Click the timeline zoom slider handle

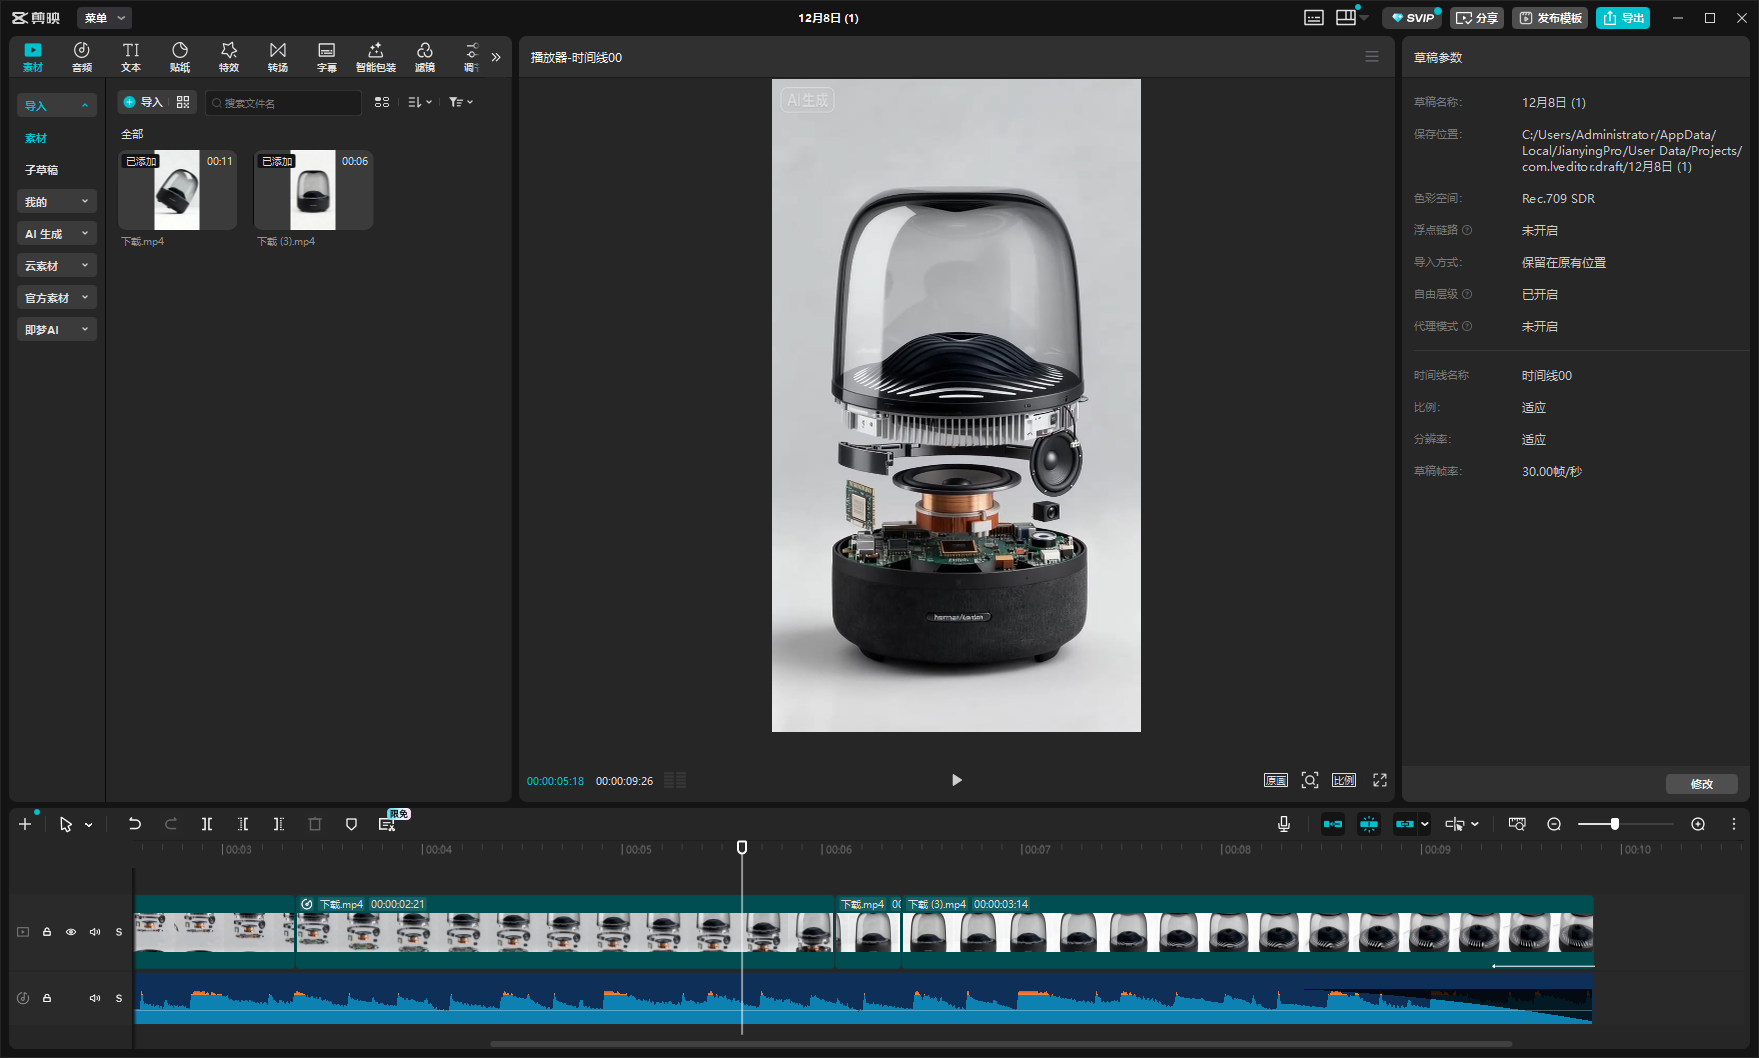click(x=1614, y=824)
